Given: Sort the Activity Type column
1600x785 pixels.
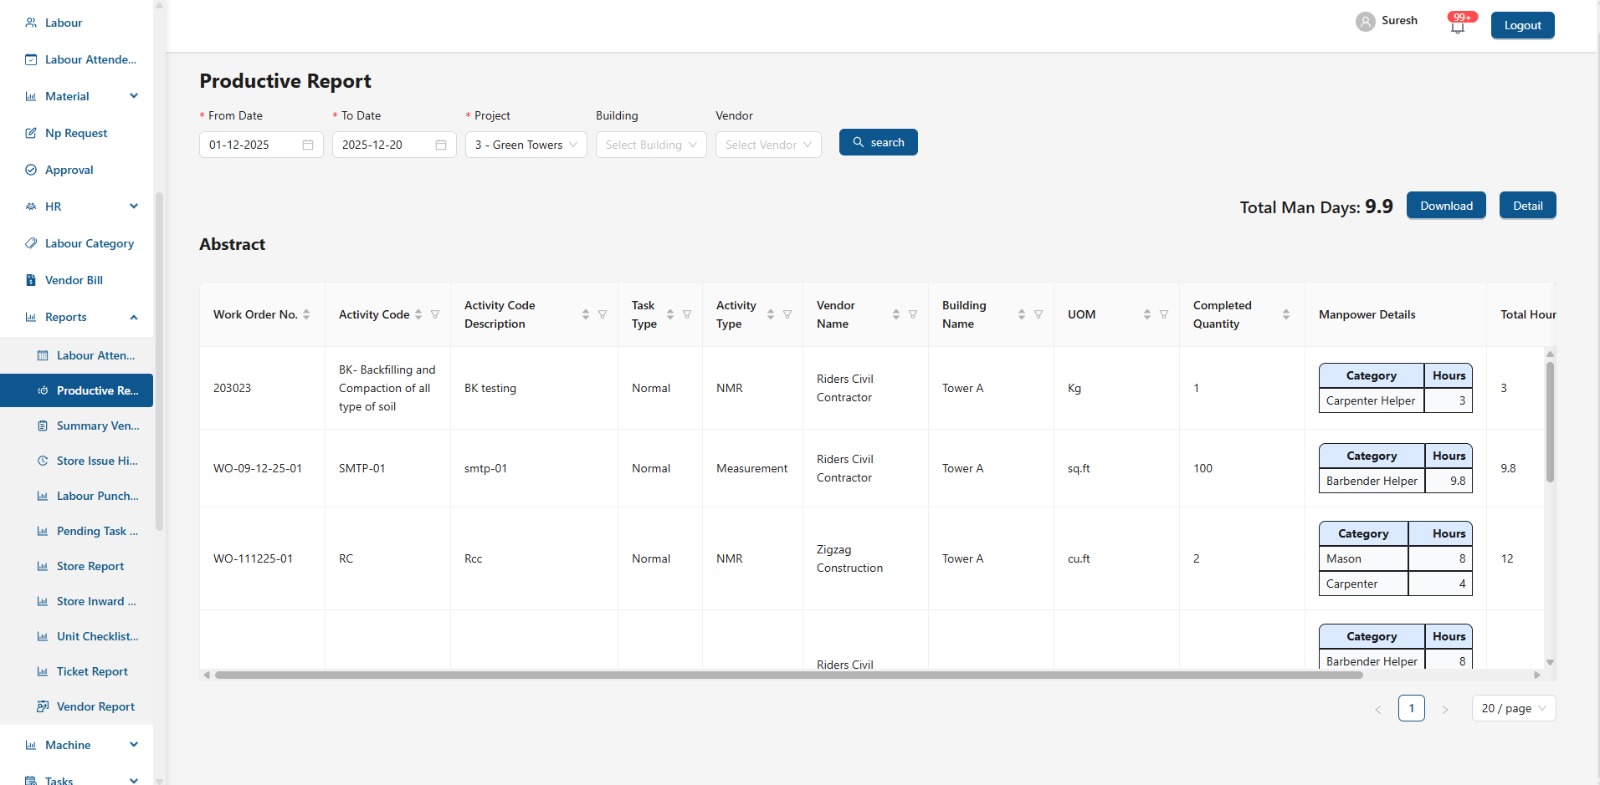Looking at the screenshot, I should tap(770, 314).
